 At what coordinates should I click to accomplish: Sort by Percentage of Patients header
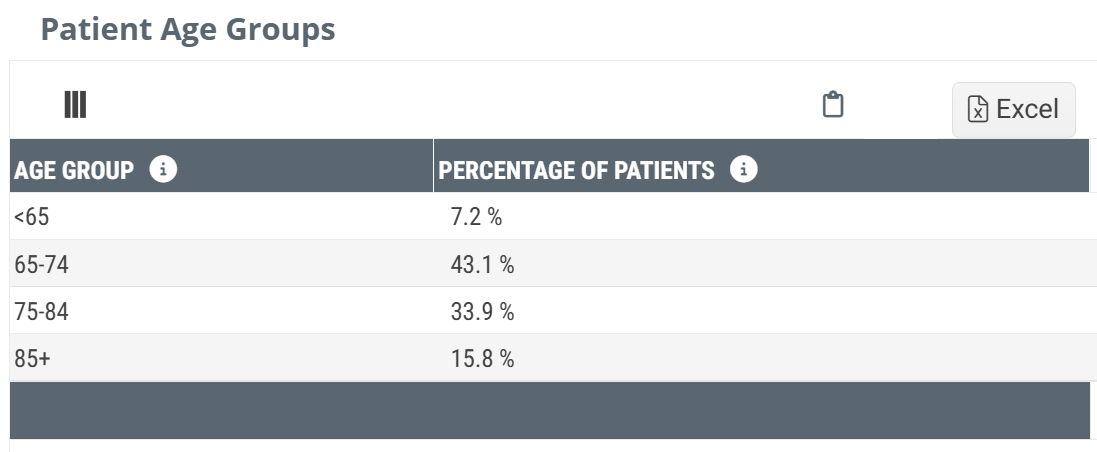pyautogui.click(x=577, y=170)
